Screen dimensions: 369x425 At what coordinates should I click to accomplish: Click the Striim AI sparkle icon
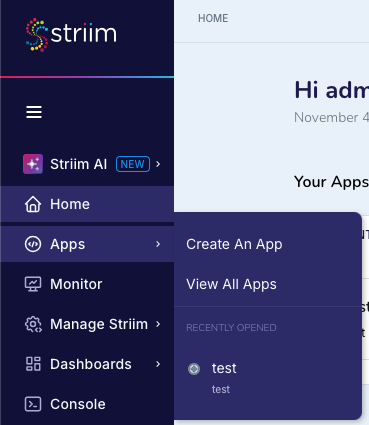(x=33, y=164)
